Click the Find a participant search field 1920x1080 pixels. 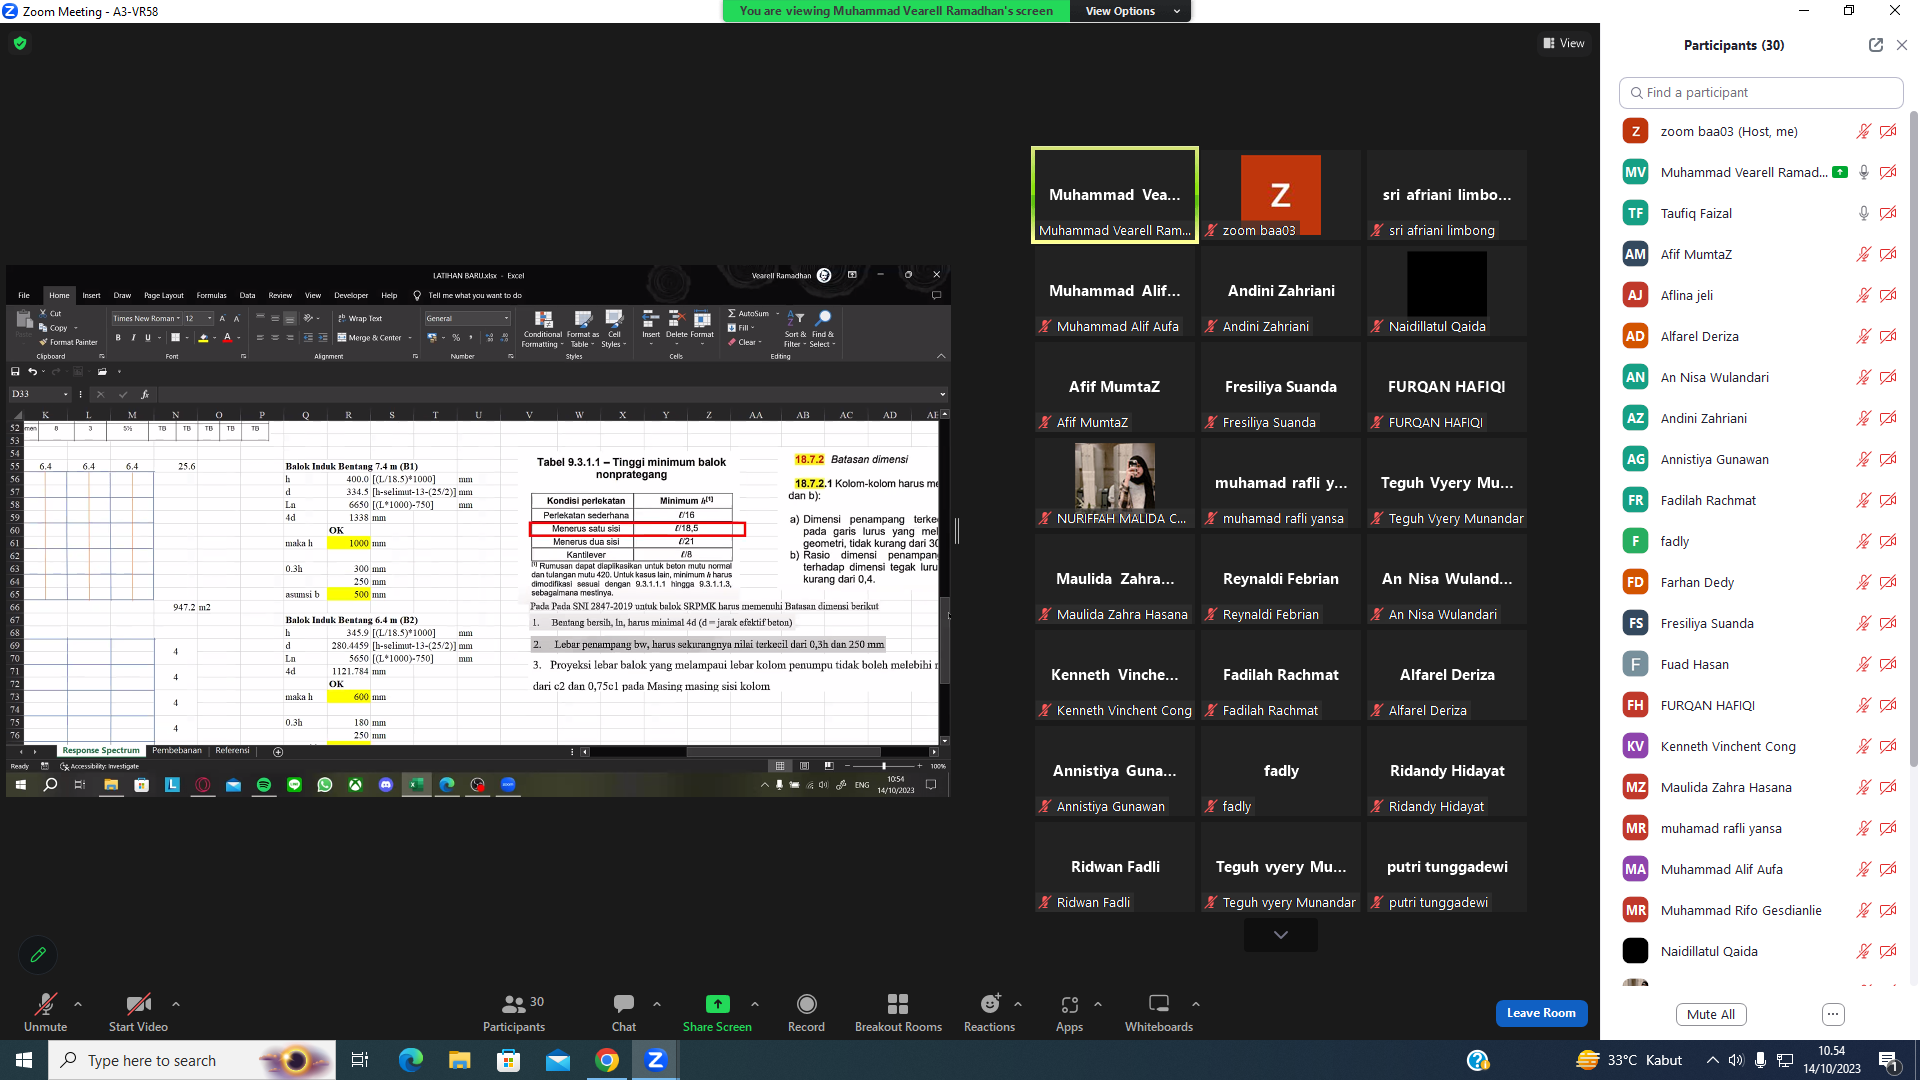tap(1761, 92)
